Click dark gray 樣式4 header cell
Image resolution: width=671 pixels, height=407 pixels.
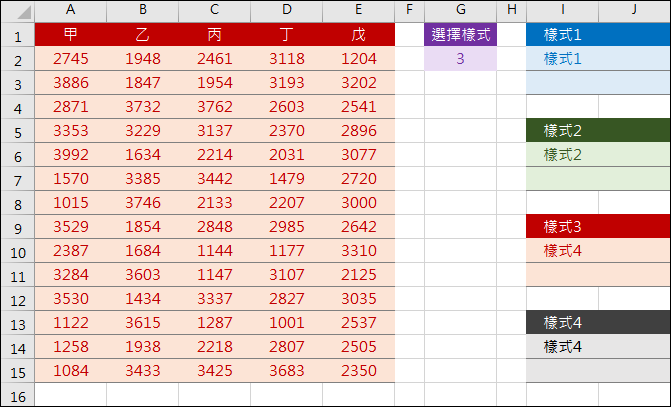click(562, 322)
